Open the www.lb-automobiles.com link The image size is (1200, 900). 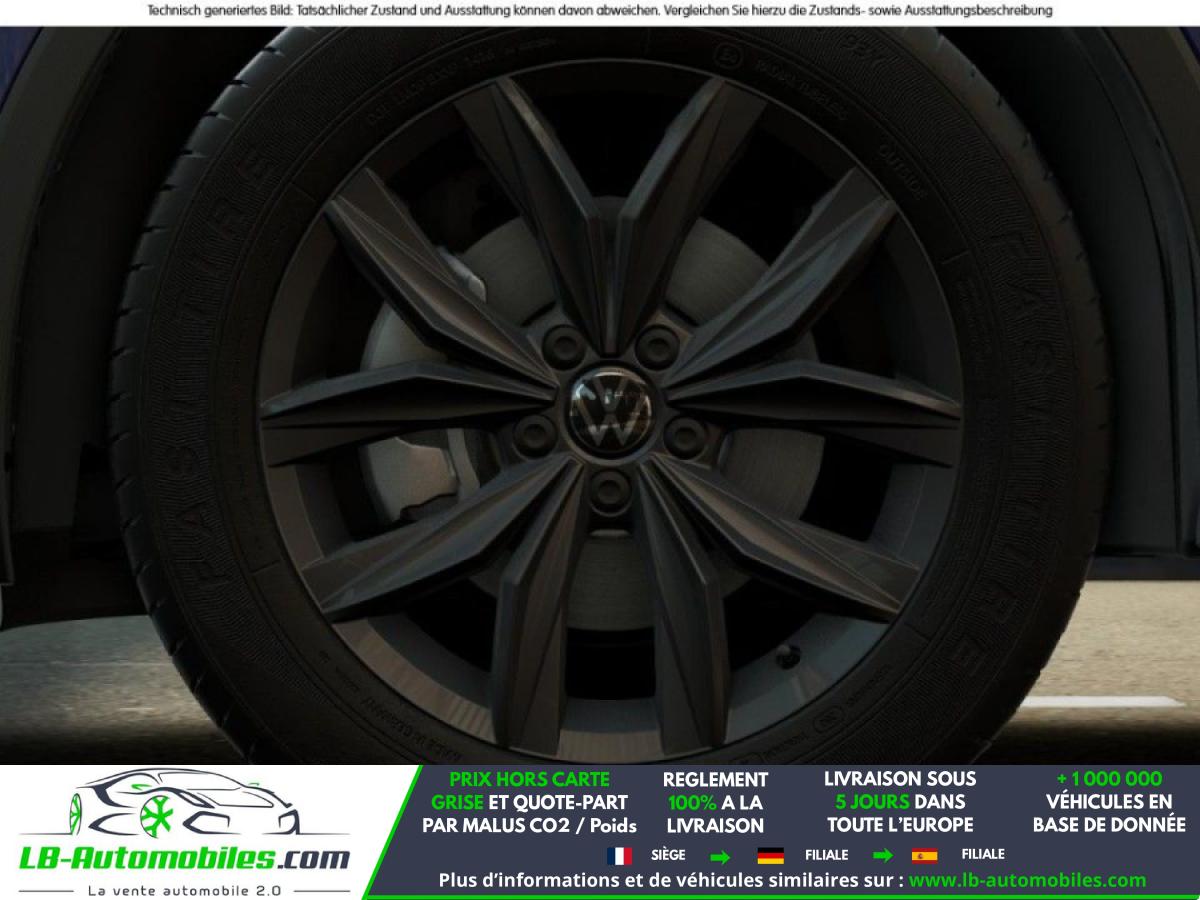(x=1028, y=880)
